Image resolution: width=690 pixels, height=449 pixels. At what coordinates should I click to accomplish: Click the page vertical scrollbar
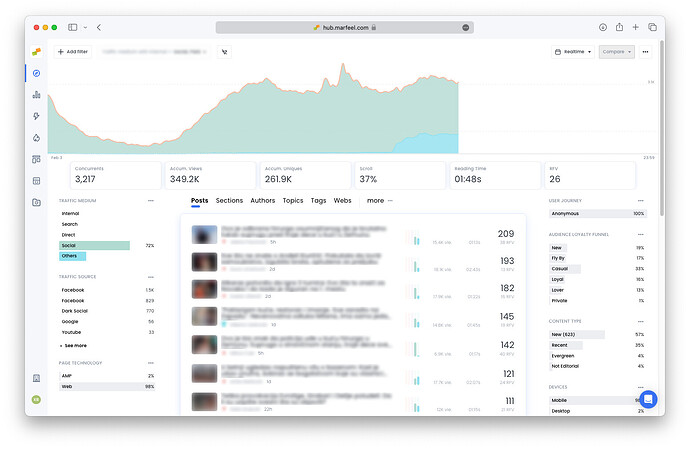tap(661, 128)
